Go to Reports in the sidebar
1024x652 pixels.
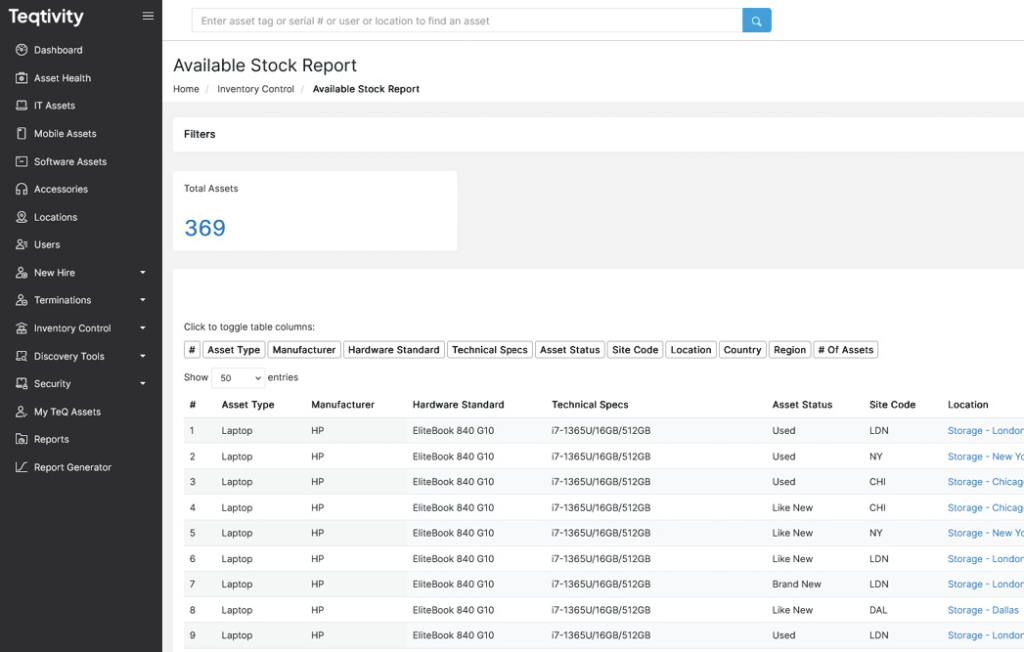click(x=51, y=439)
